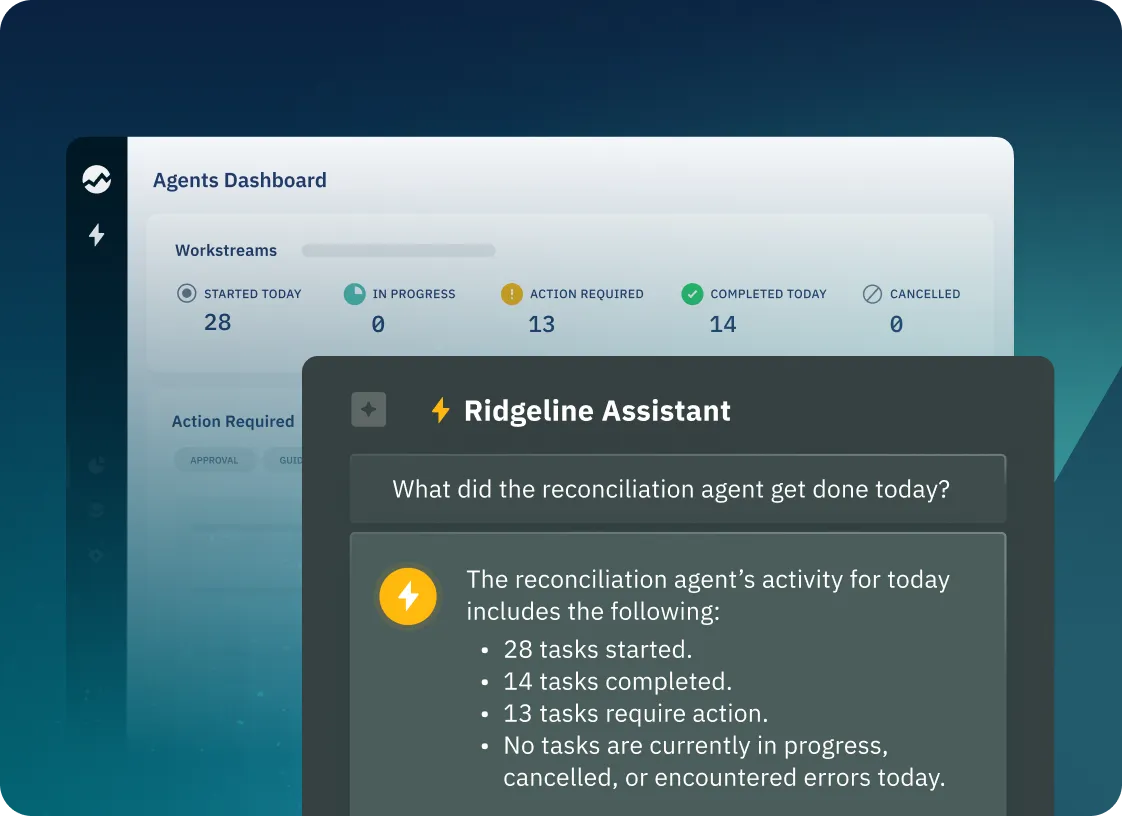Click the IN PROGRESS label
Screen dimensions: 1122x816
pyautogui.click(x=414, y=293)
